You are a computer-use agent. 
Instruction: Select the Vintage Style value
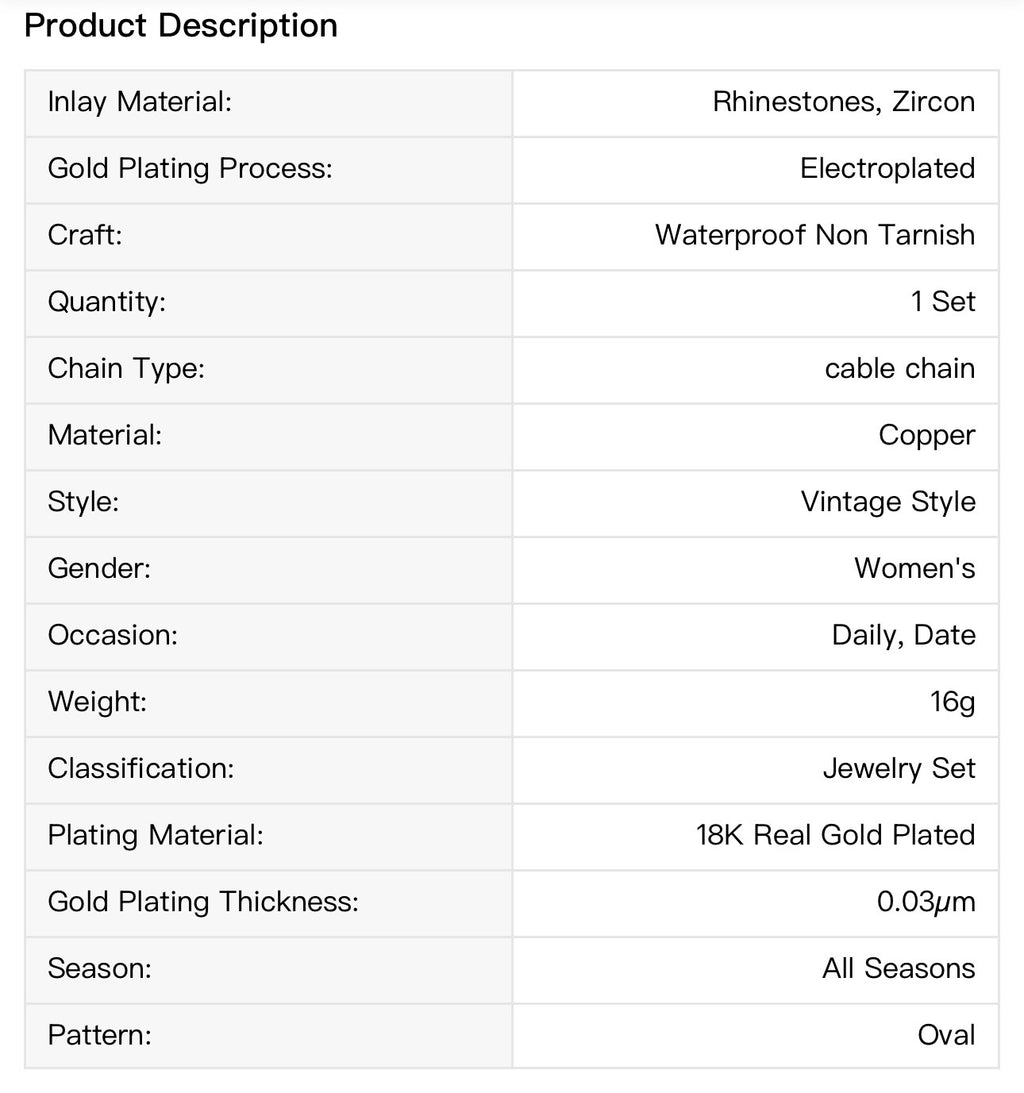pos(888,502)
